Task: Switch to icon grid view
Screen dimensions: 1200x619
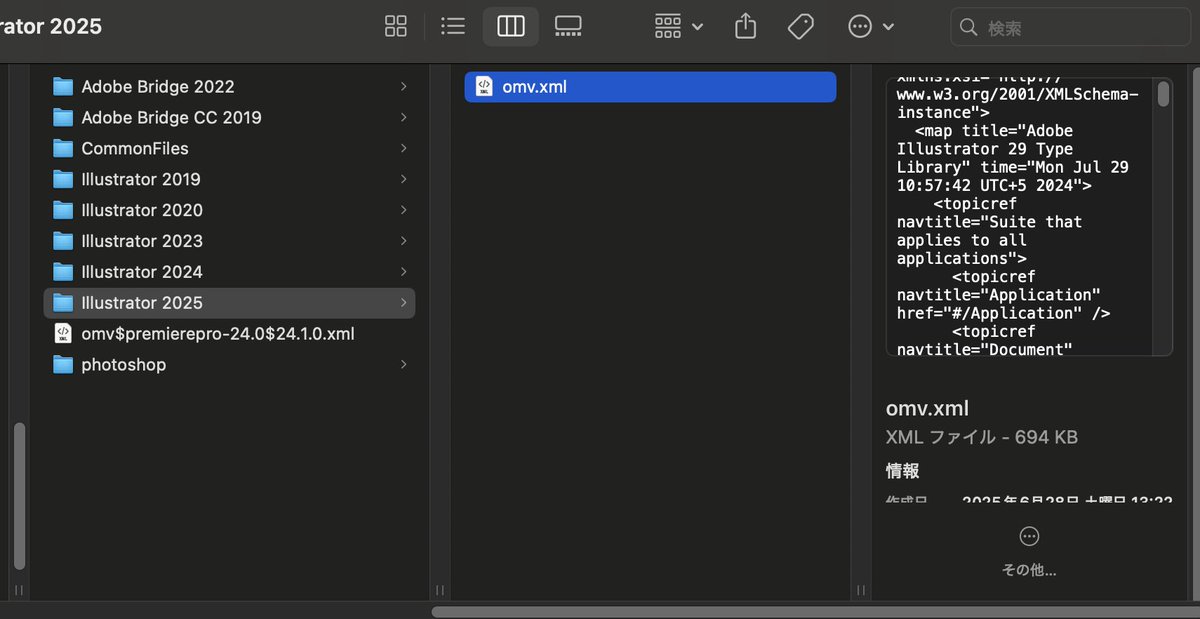Action: [396, 27]
